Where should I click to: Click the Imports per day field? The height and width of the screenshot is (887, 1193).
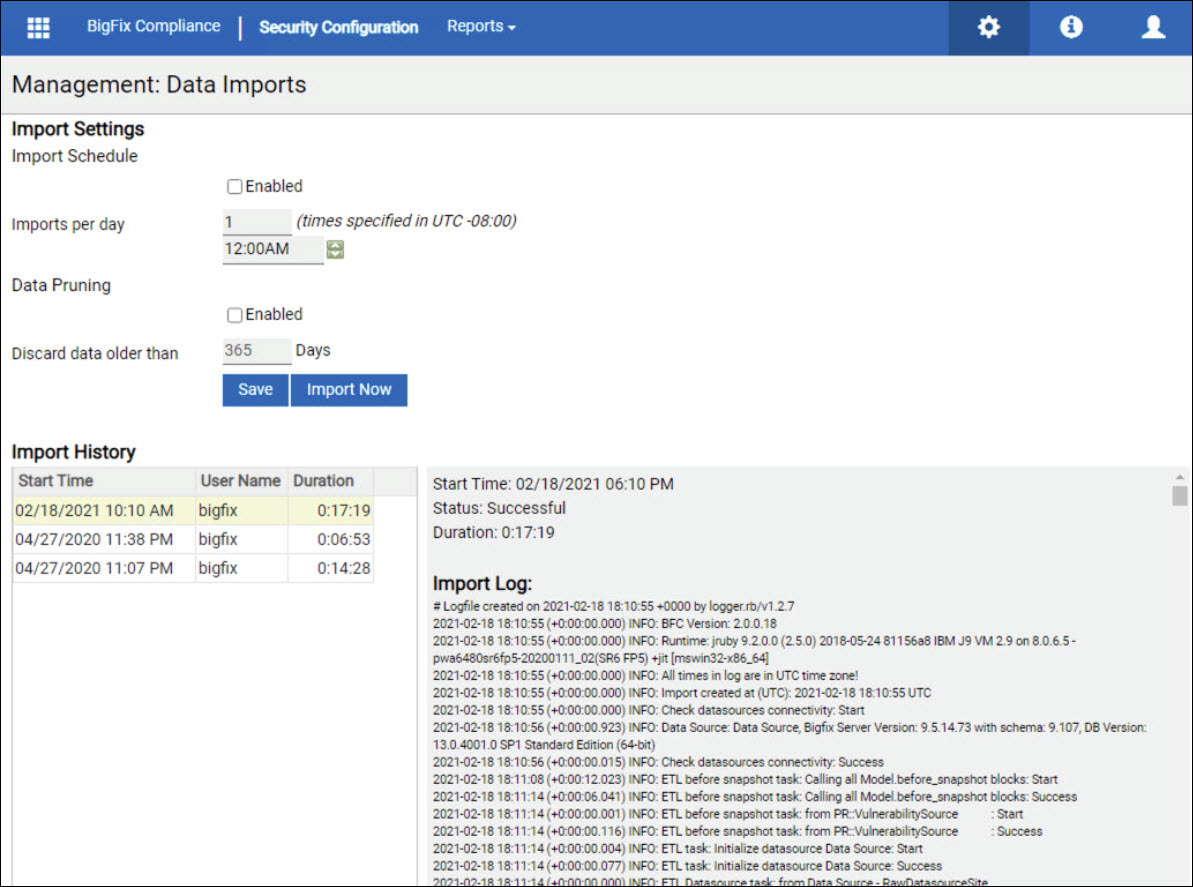(256, 222)
